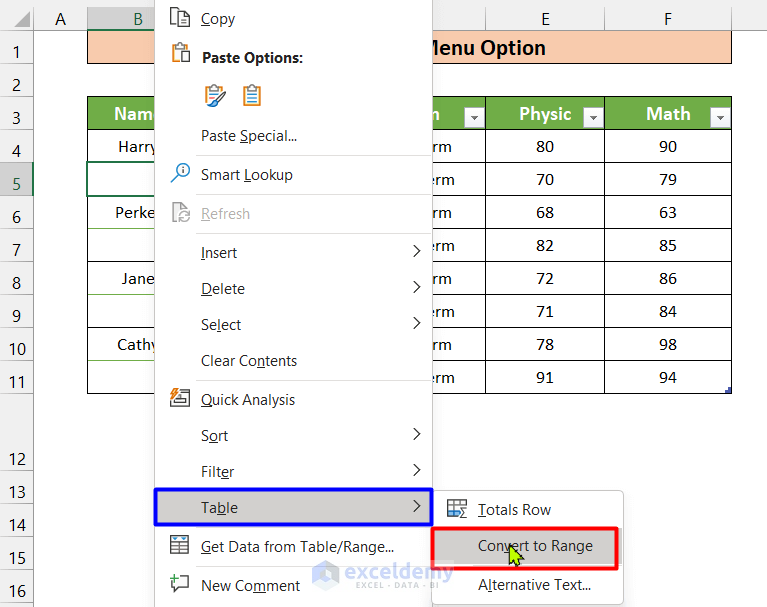Viewport: 767px width, 607px height.
Task: Click the Get Data from Table icon
Action: point(180,546)
